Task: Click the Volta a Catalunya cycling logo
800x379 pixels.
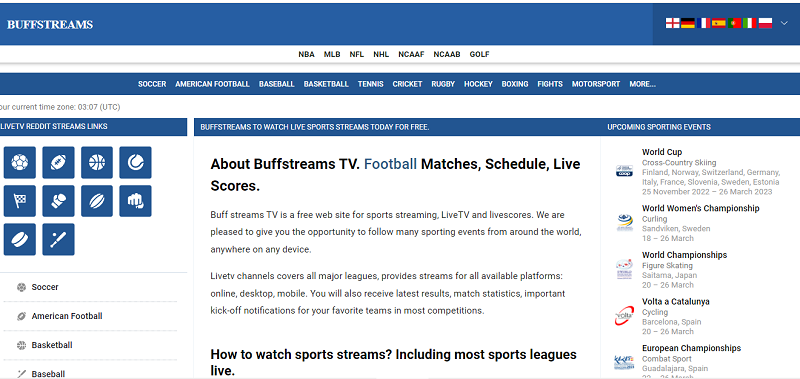Action: (624, 316)
